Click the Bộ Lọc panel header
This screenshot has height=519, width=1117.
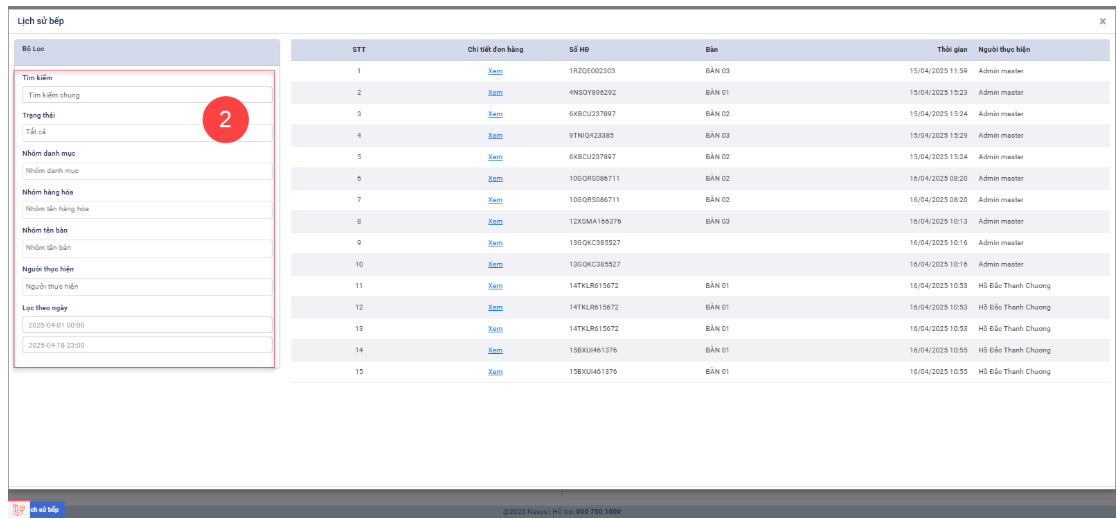(147, 48)
